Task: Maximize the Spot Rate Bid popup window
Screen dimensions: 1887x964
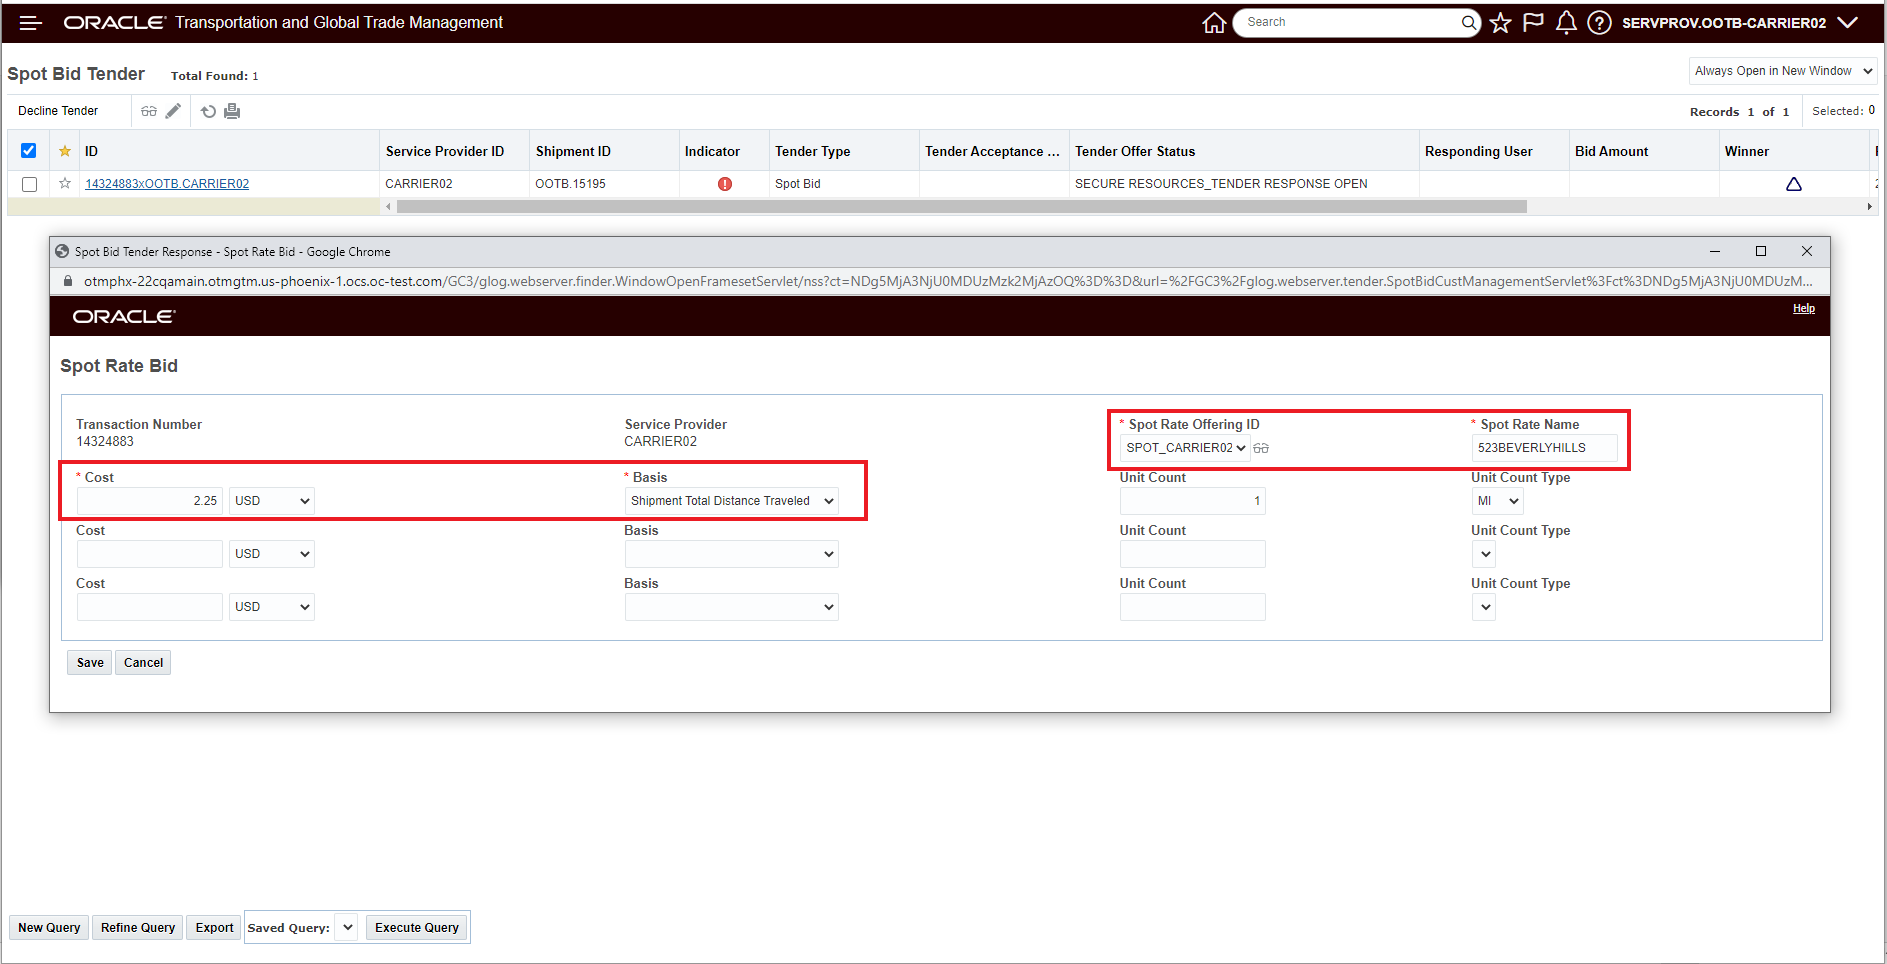Action: click(1761, 251)
